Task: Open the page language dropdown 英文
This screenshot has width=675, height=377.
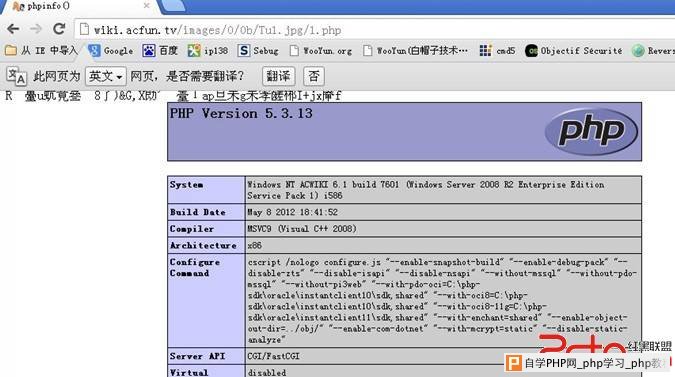Action: (106, 77)
